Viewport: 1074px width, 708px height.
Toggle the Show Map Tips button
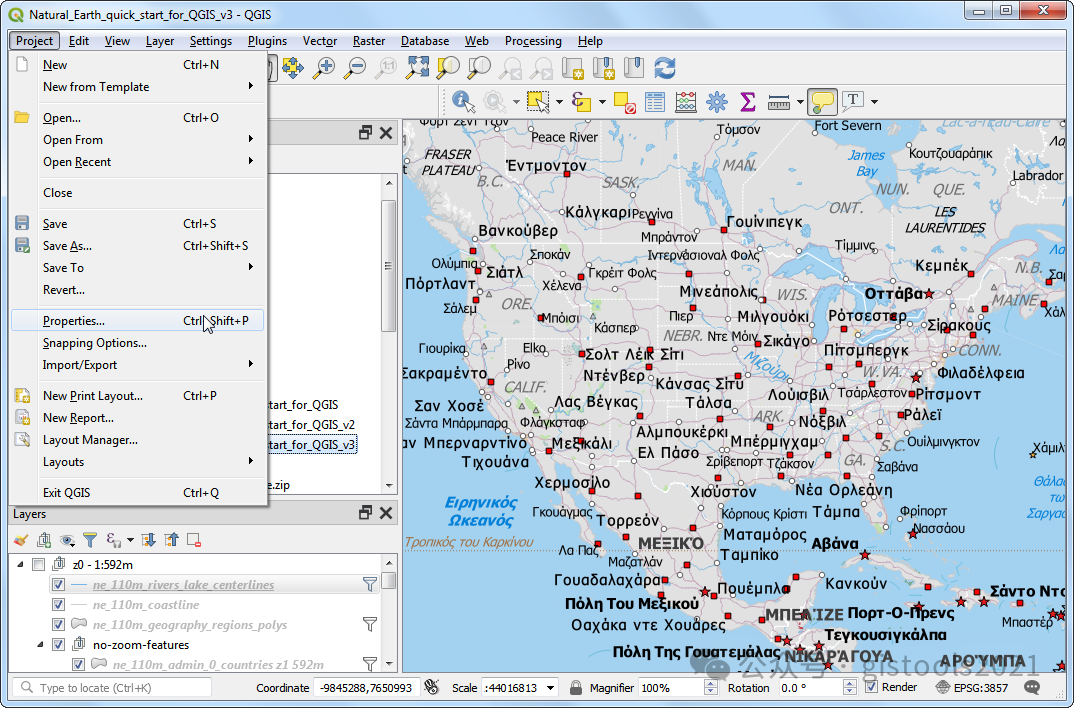click(x=822, y=102)
